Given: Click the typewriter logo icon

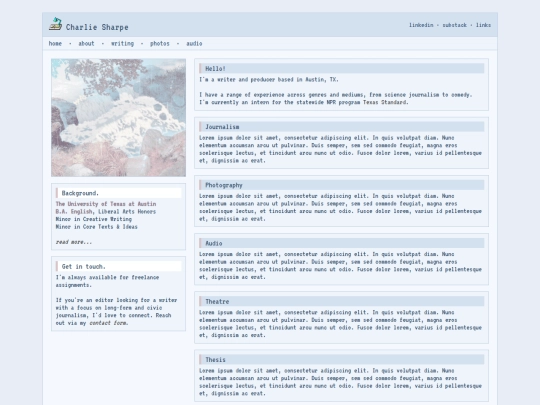Looking at the screenshot, I should (x=55, y=24).
